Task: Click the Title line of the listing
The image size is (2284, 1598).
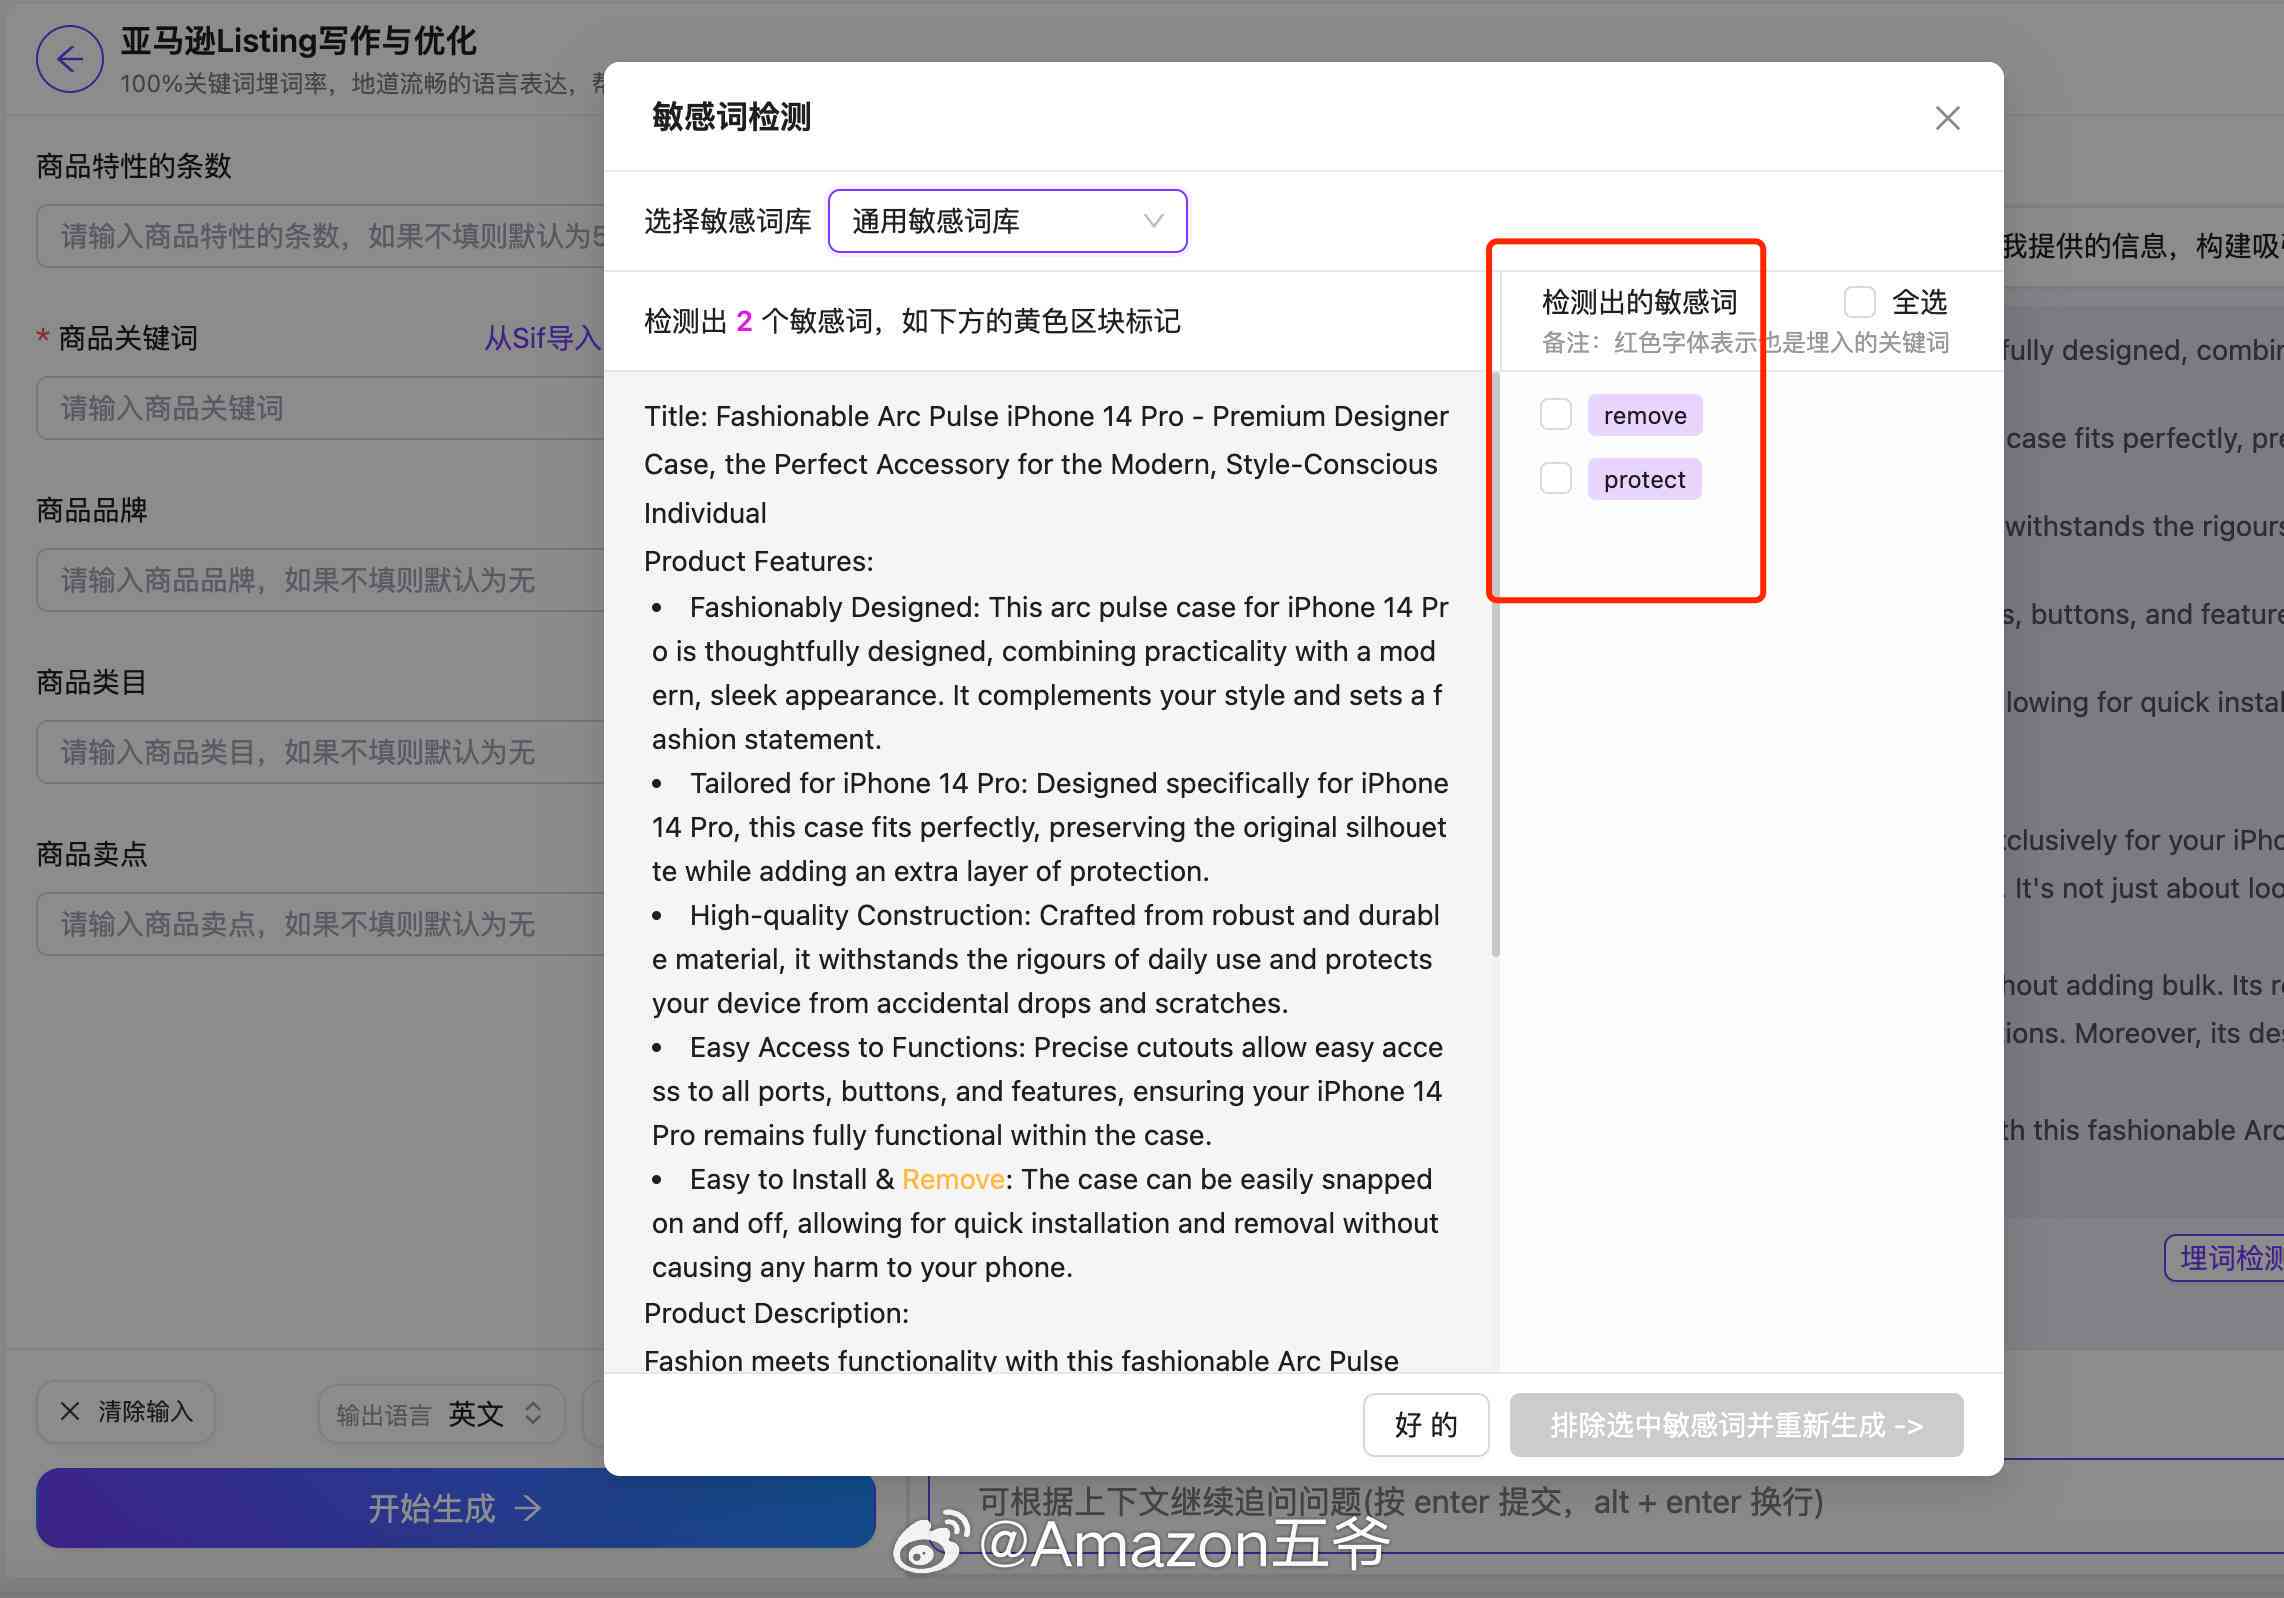Action: pyautogui.click(x=1046, y=464)
